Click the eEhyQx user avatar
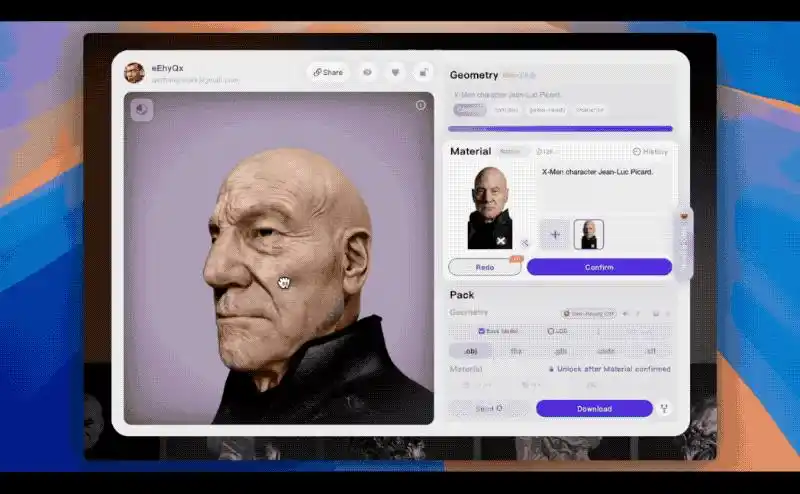The width and height of the screenshot is (800, 494). pos(134,73)
